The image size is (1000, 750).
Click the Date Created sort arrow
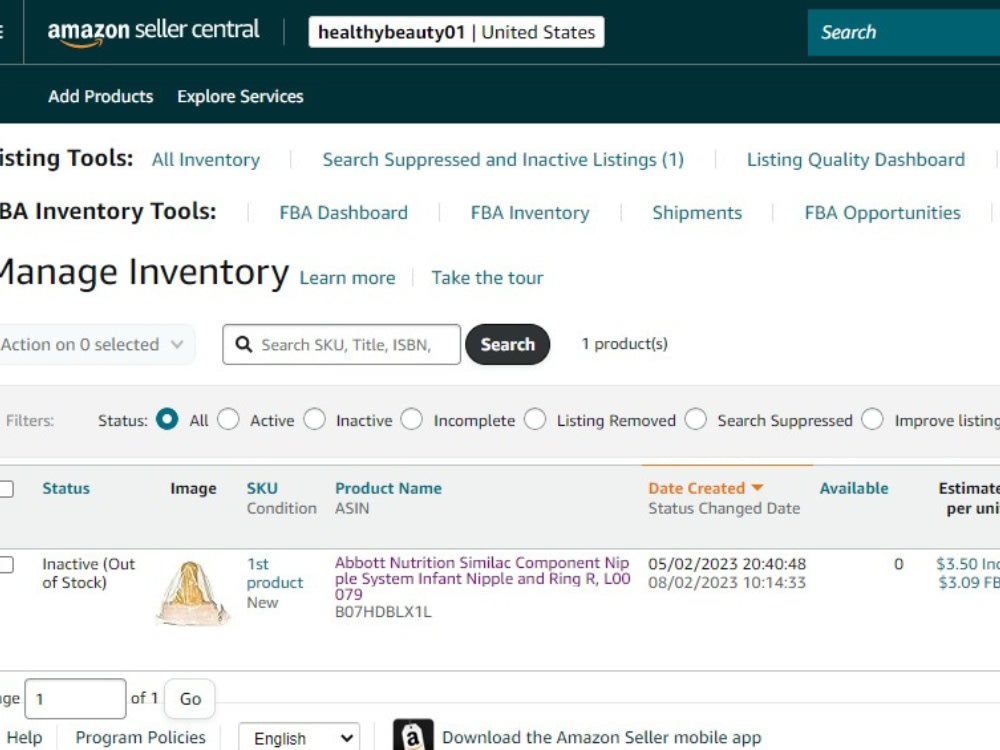coord(757,488)
